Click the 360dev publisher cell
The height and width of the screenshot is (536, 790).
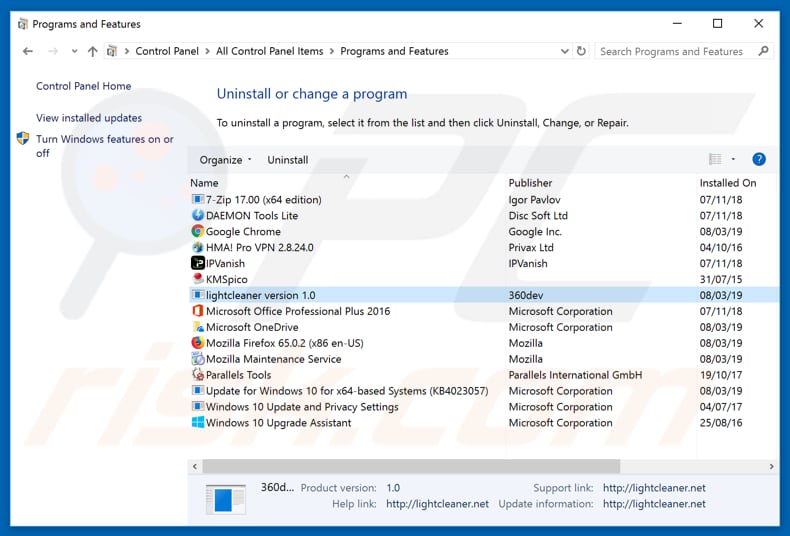point(526,295)
